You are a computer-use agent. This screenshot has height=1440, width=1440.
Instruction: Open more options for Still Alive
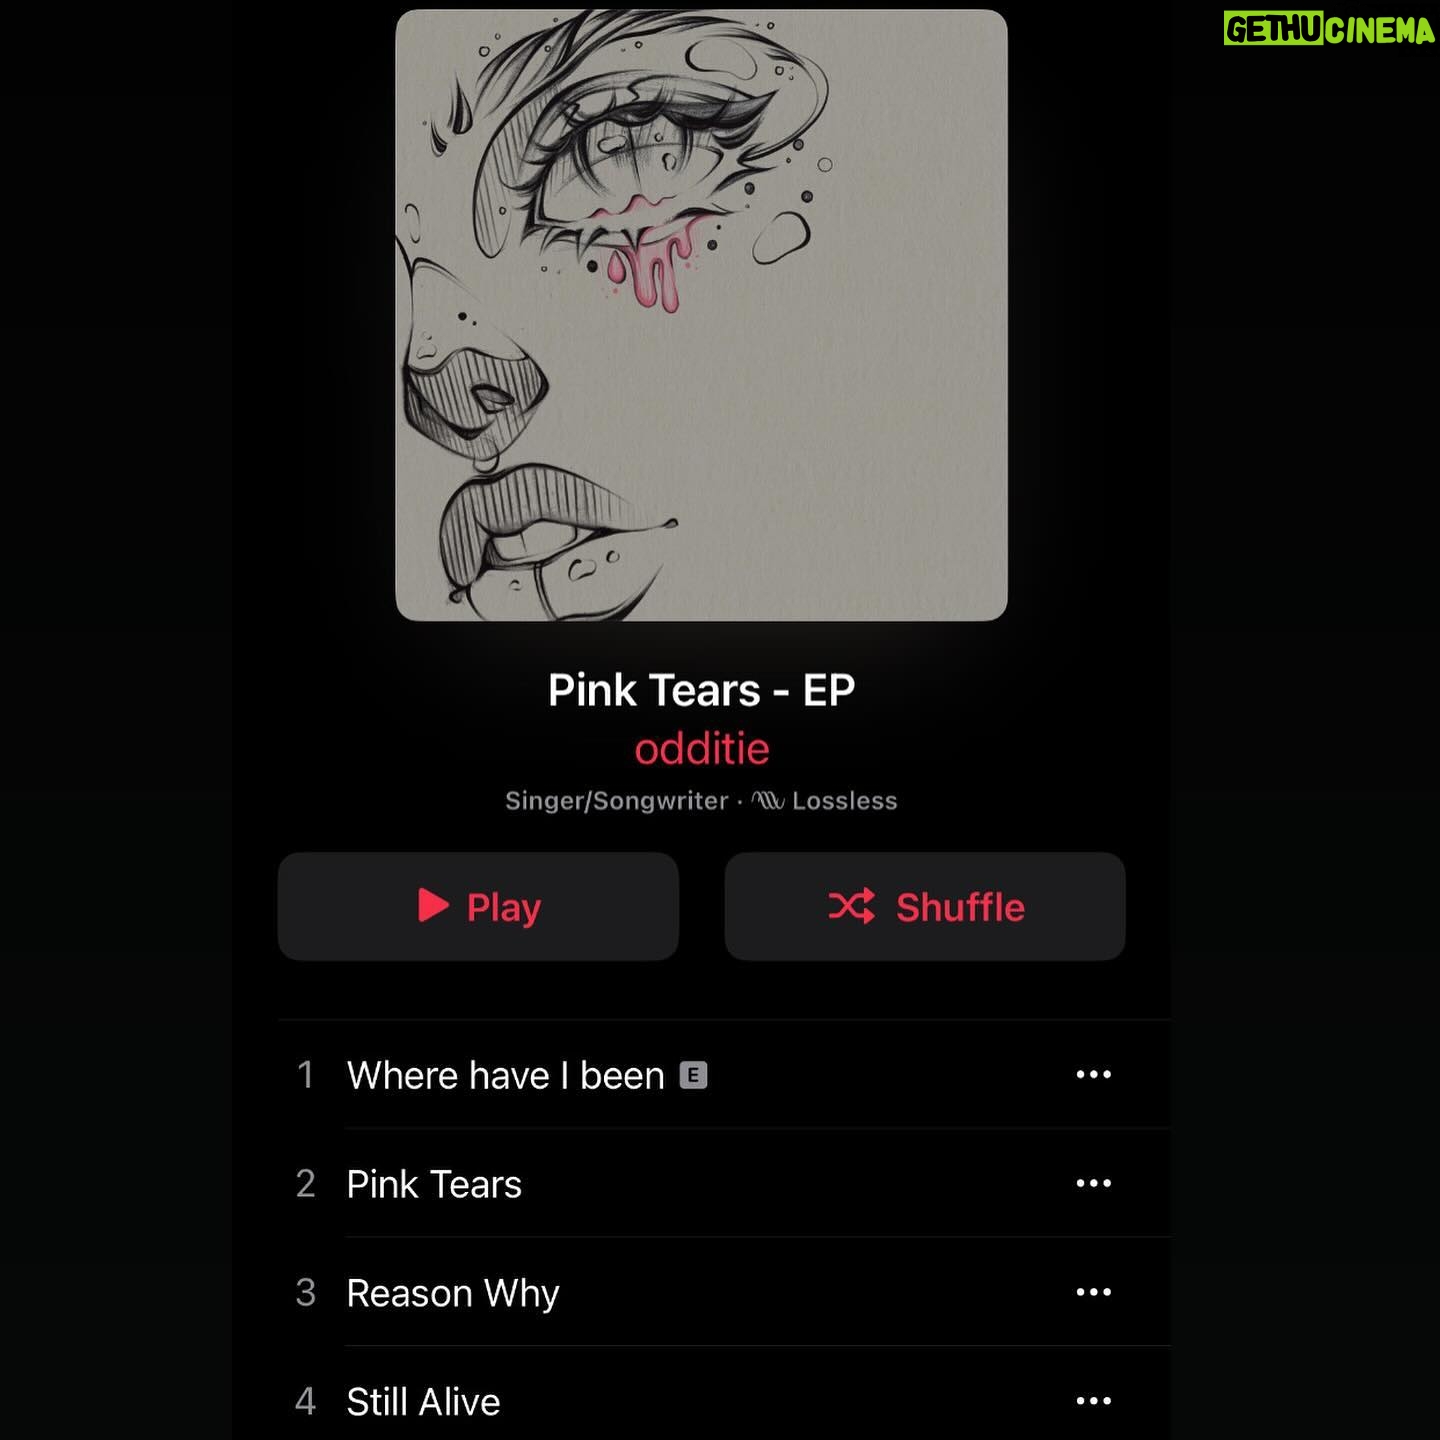(1093, 1401)
